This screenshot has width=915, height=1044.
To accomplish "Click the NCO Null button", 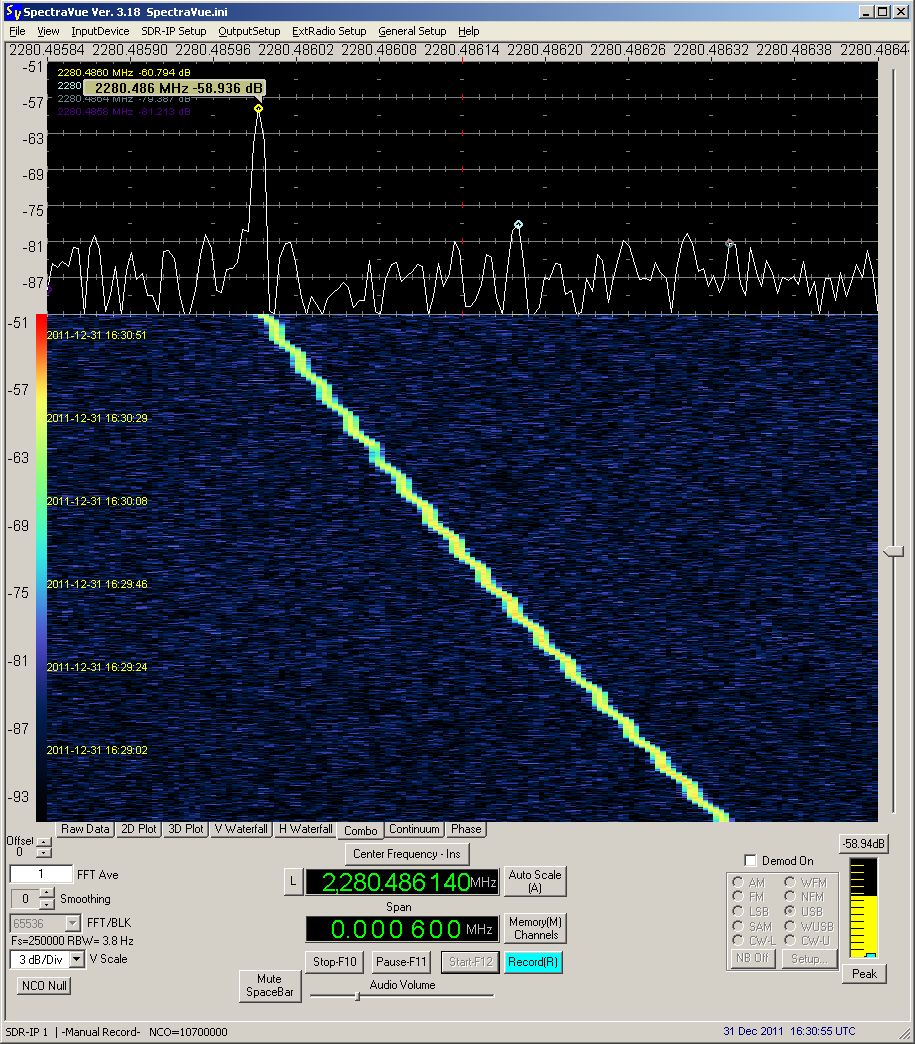I will point(43,985).
